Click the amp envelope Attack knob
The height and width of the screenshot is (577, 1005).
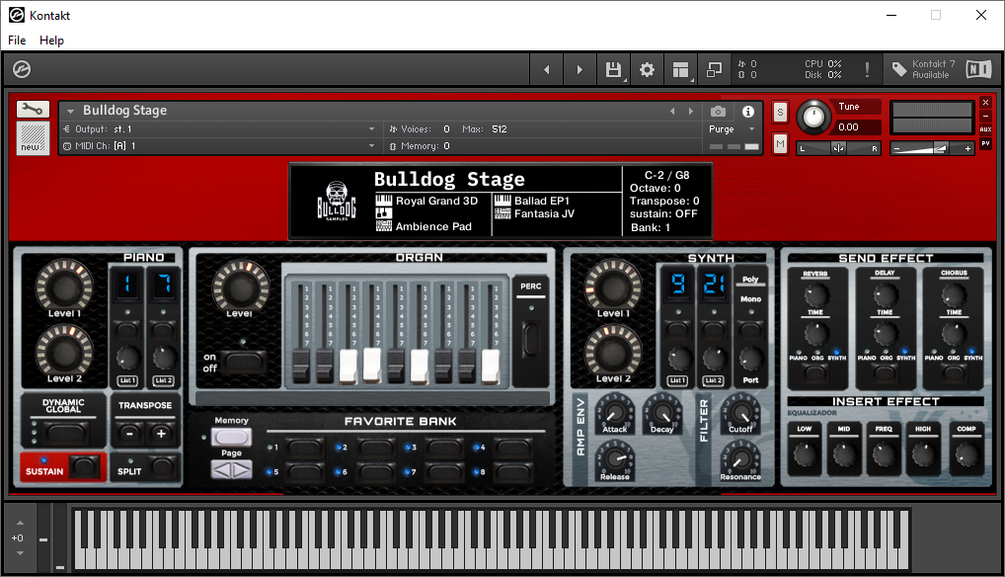(x=615, y=413)
